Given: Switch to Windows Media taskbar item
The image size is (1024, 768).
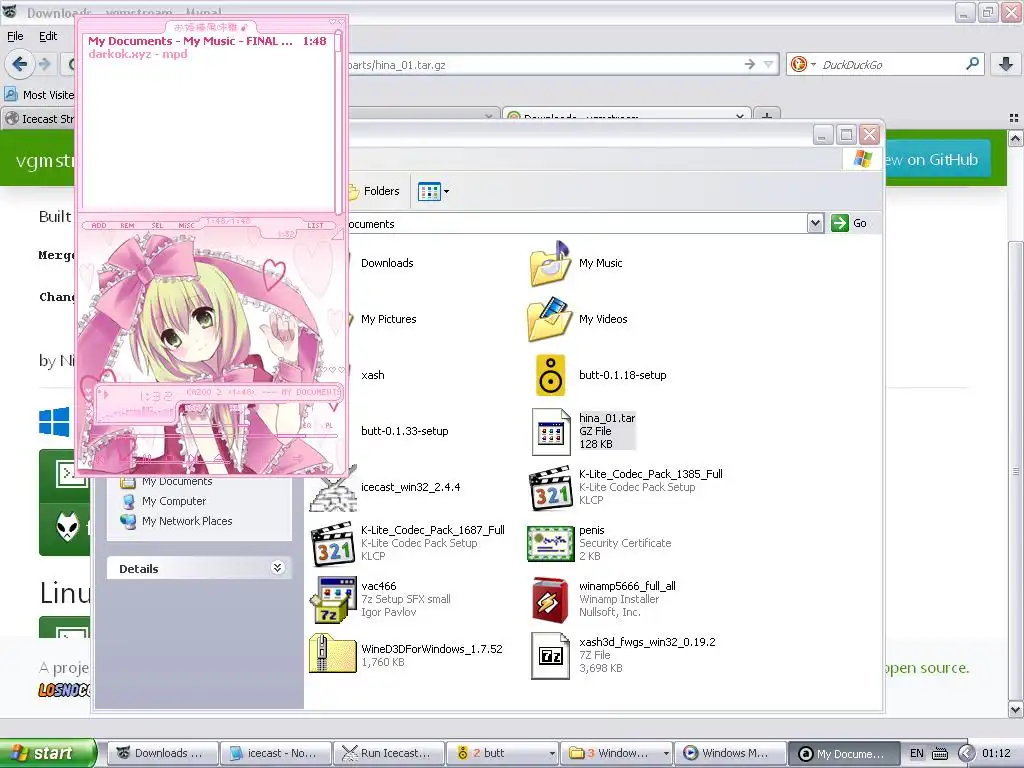Looking at the screenshot, I should tap(729, 753).
